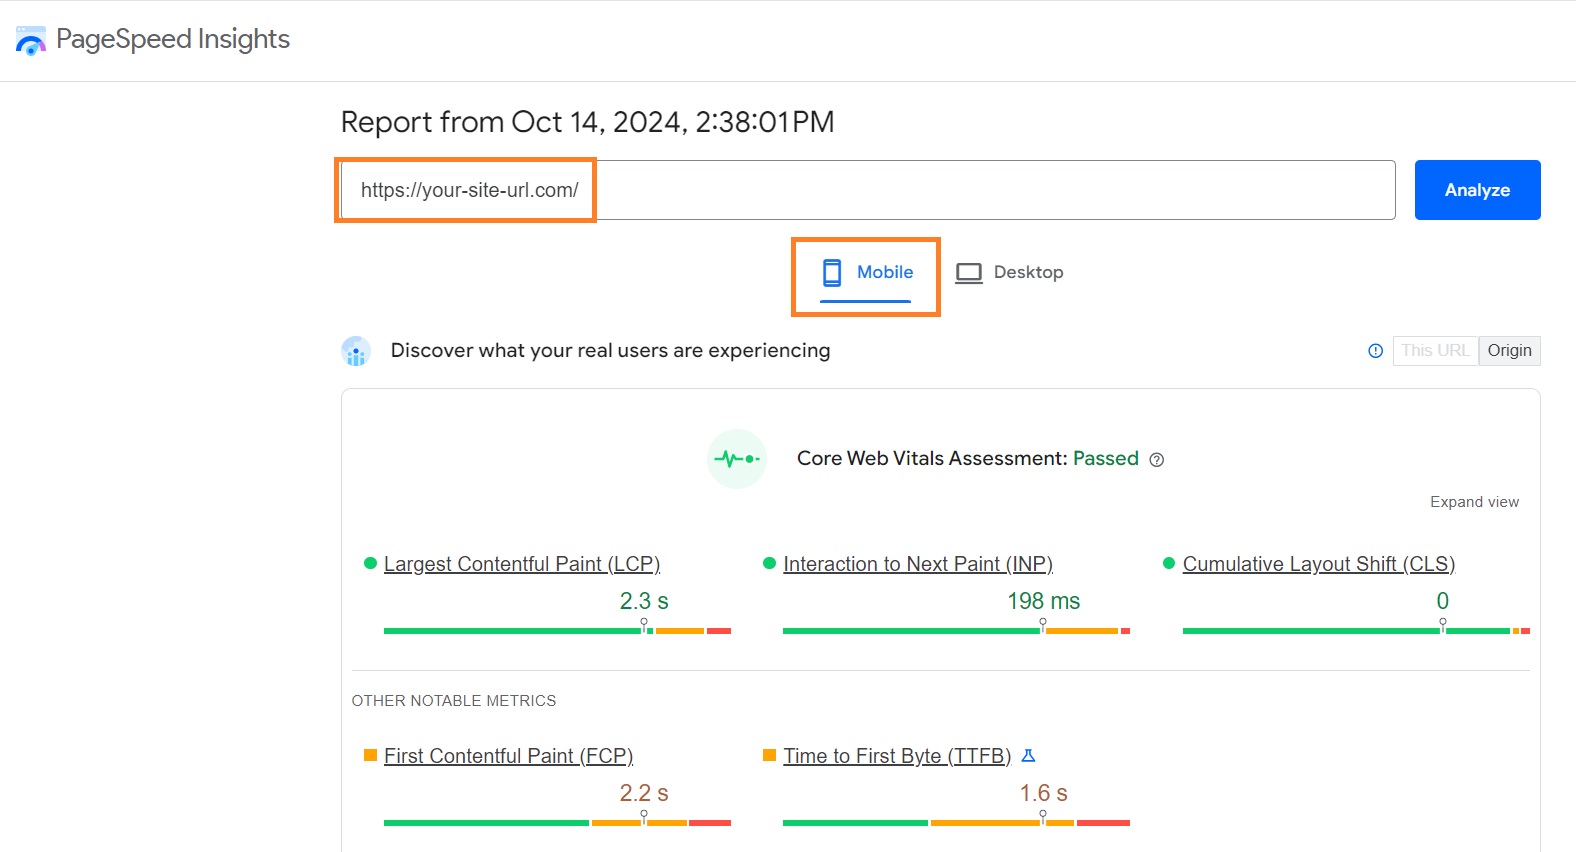Click the 1.6 s TTFB value
Image resolution: width=1576 pixels, height=852 pixels.
click(1043, 793)
